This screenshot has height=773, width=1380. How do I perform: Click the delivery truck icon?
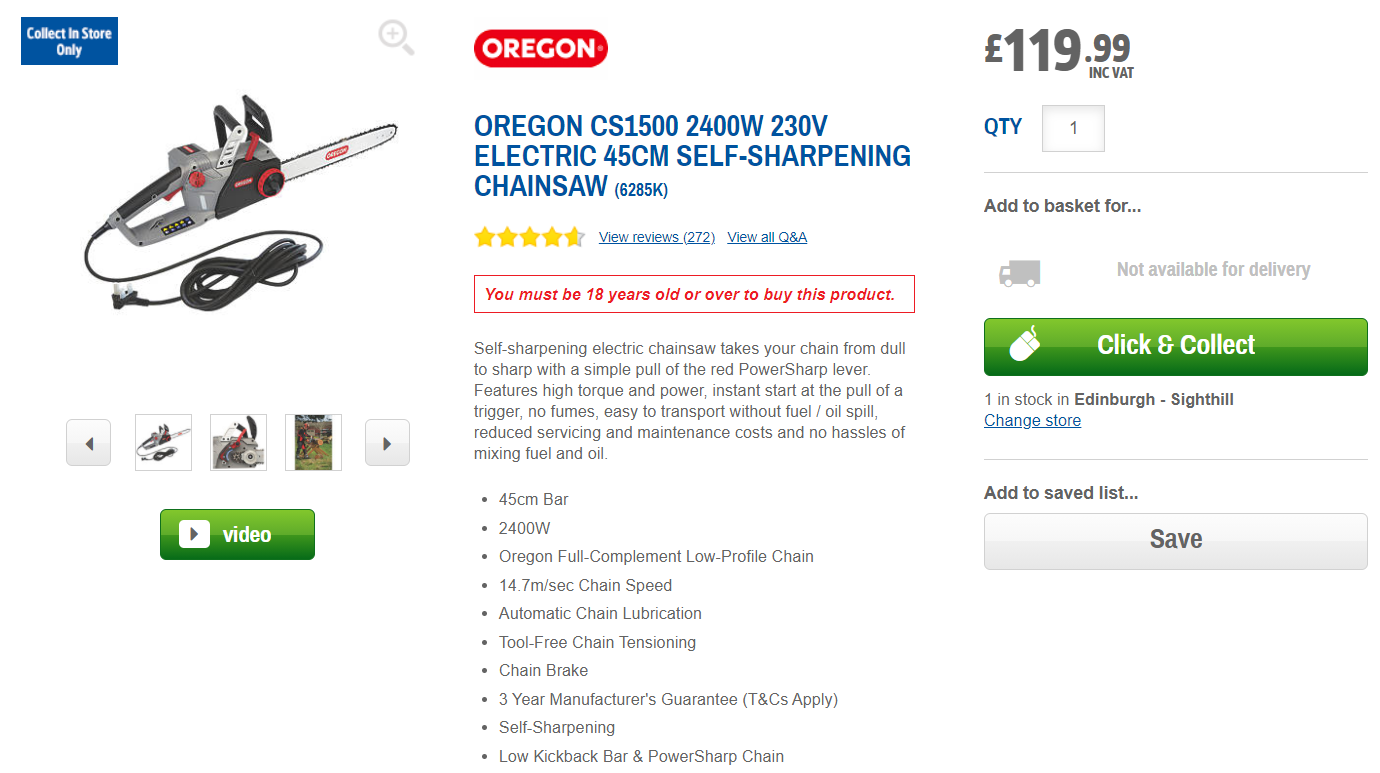(x=1019, y=271)
